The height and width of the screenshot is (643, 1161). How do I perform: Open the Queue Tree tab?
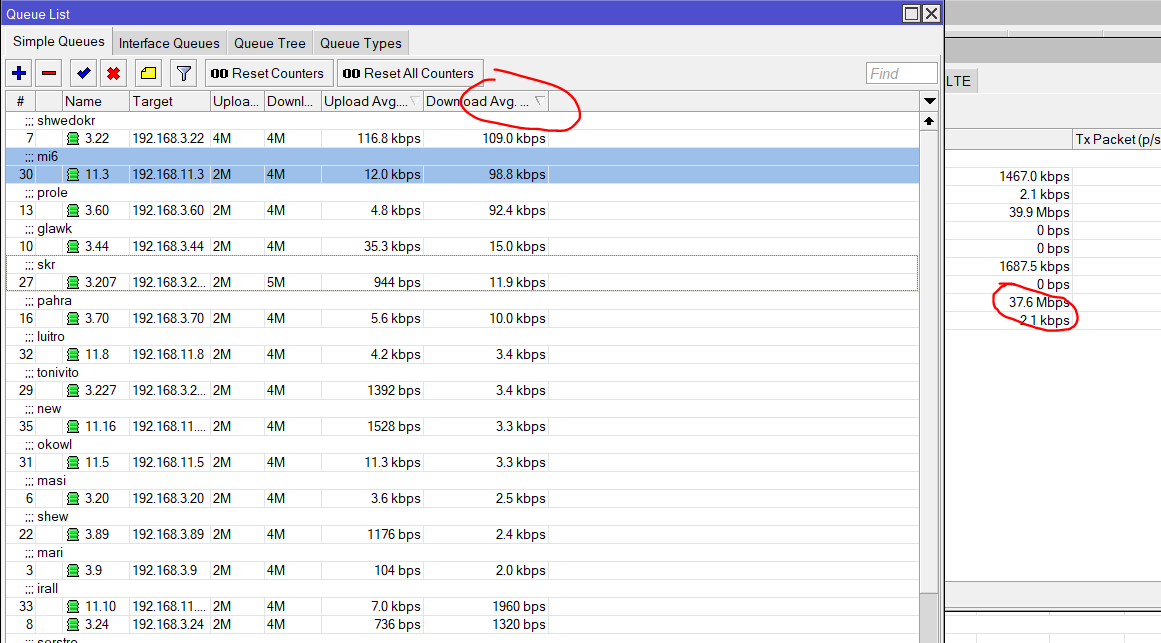[x=270, y=43]
